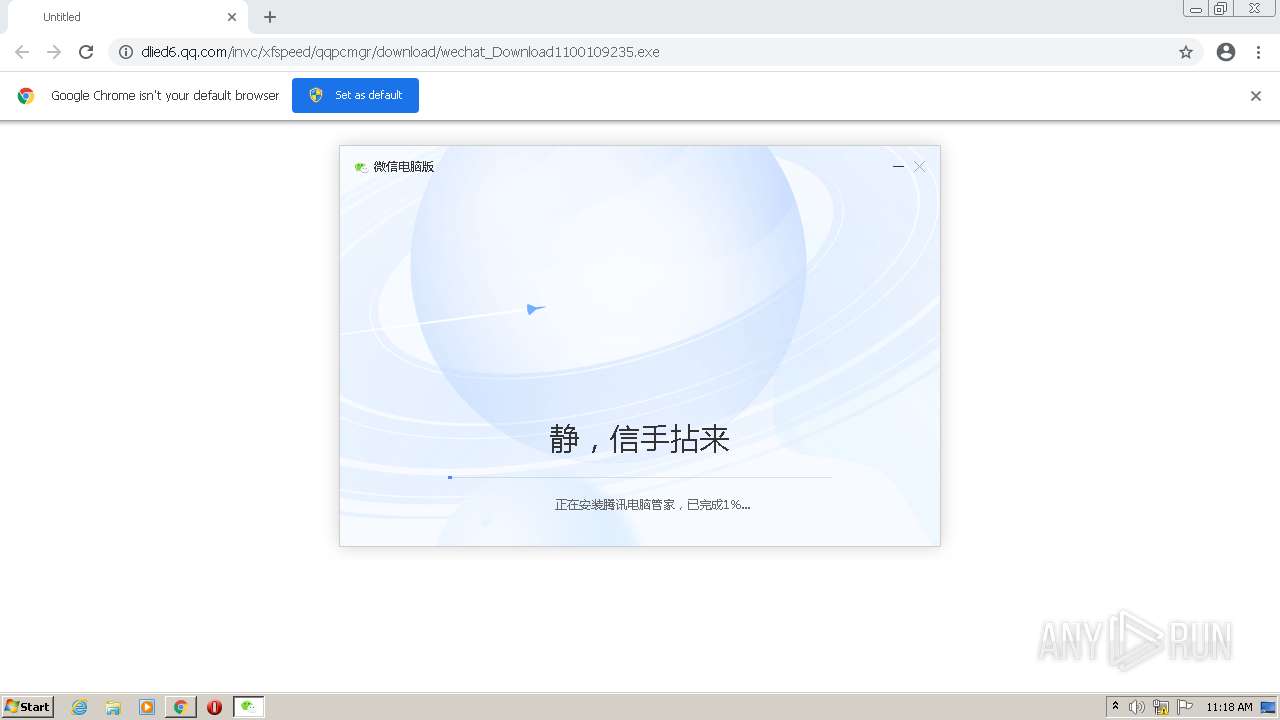Reload the page in Chrome
Viewport: 1280px width, 720px height.
pyautogui.click(x=86, y=52)
